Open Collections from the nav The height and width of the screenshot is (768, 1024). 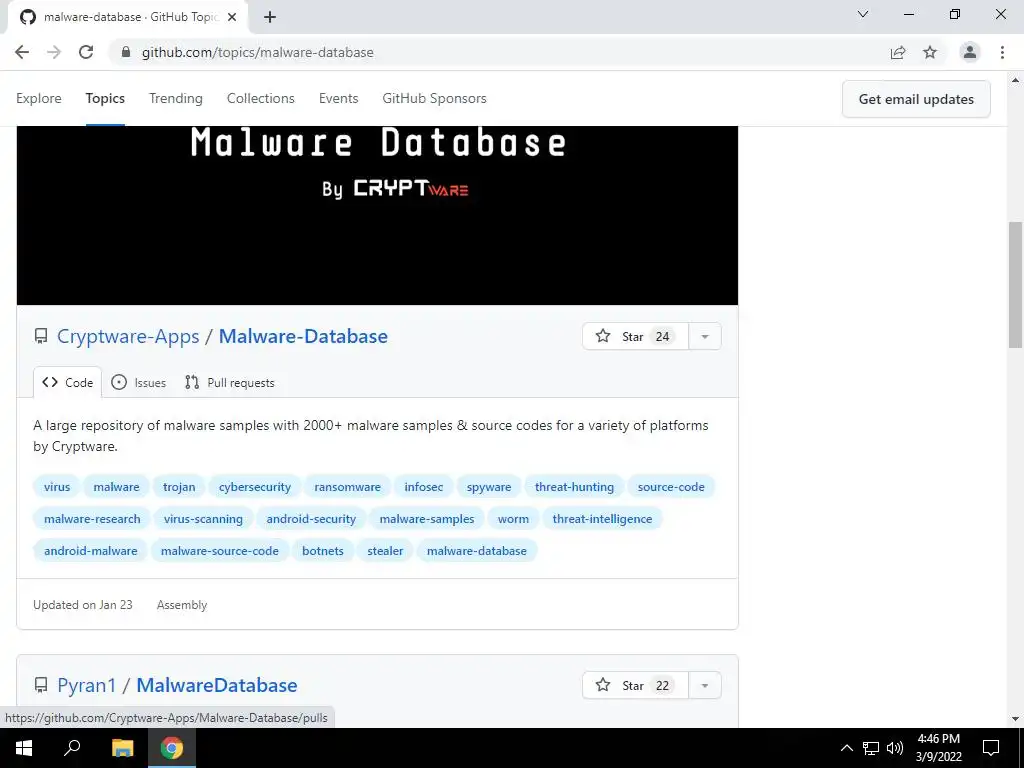pos(261,99)
